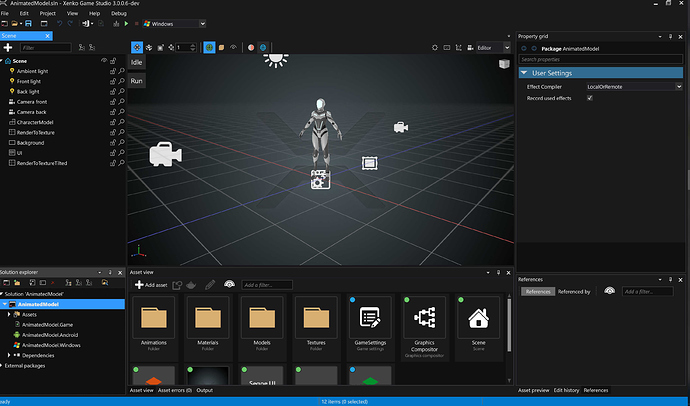This screenshot has height=406, width=690.
Task: Click the orange cube icon in scene toolbar
Action: 221,48
